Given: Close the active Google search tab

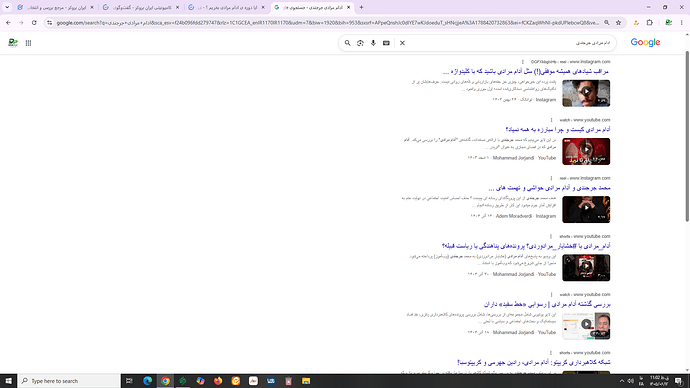Looking at the screenshot, I should pos(349,7).
